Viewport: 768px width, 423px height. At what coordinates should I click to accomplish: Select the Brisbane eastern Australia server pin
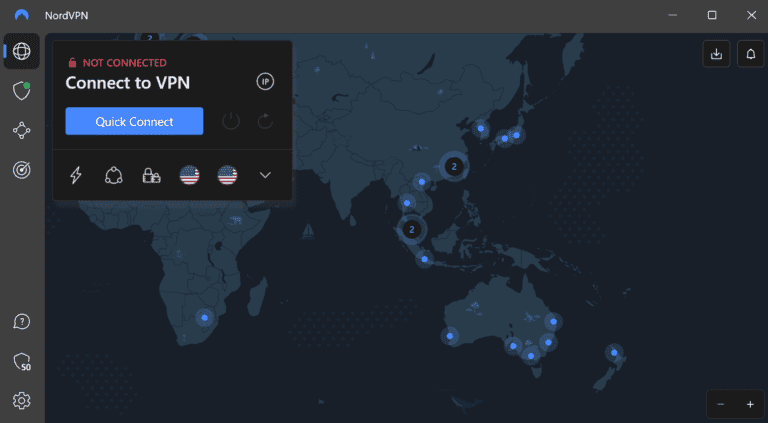[x=553, y=322]
